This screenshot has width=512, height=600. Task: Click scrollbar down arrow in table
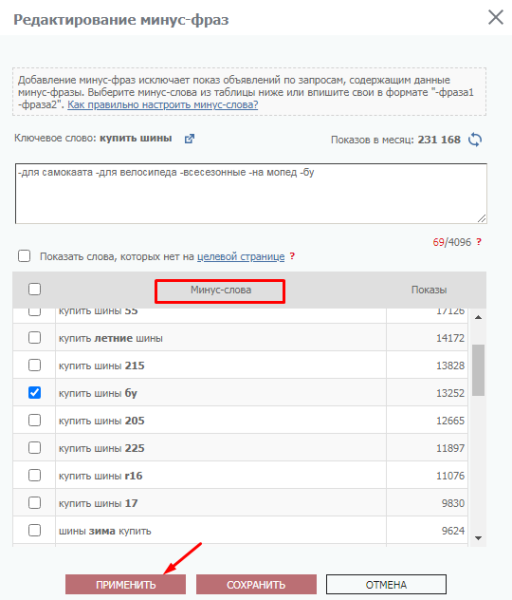point(478,538)
